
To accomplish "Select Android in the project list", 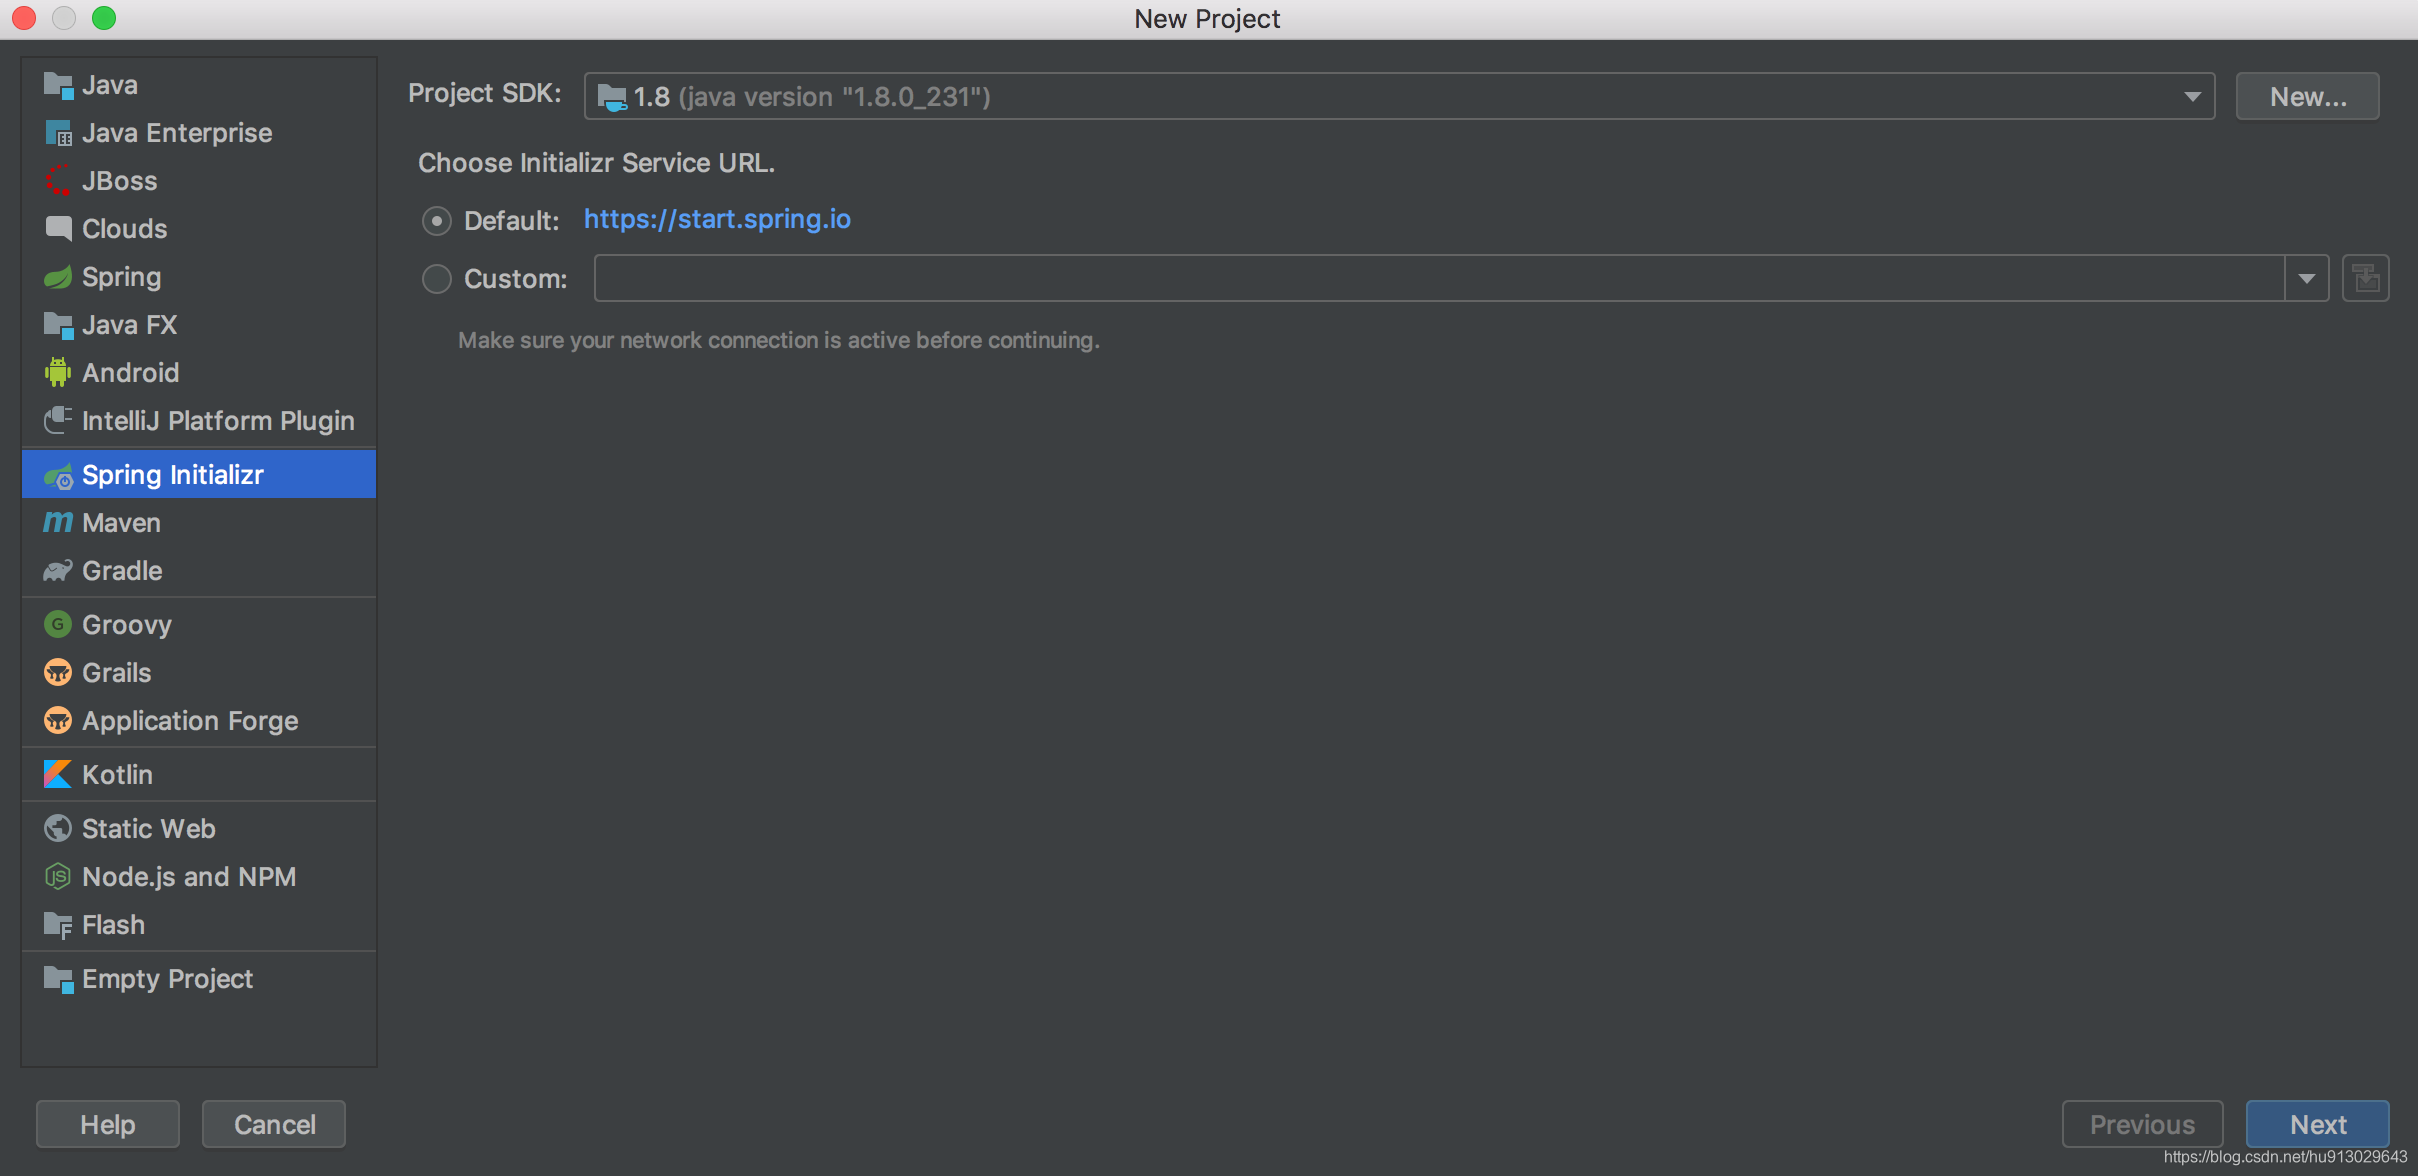I will pyautogui.click(x=199, y=373).
